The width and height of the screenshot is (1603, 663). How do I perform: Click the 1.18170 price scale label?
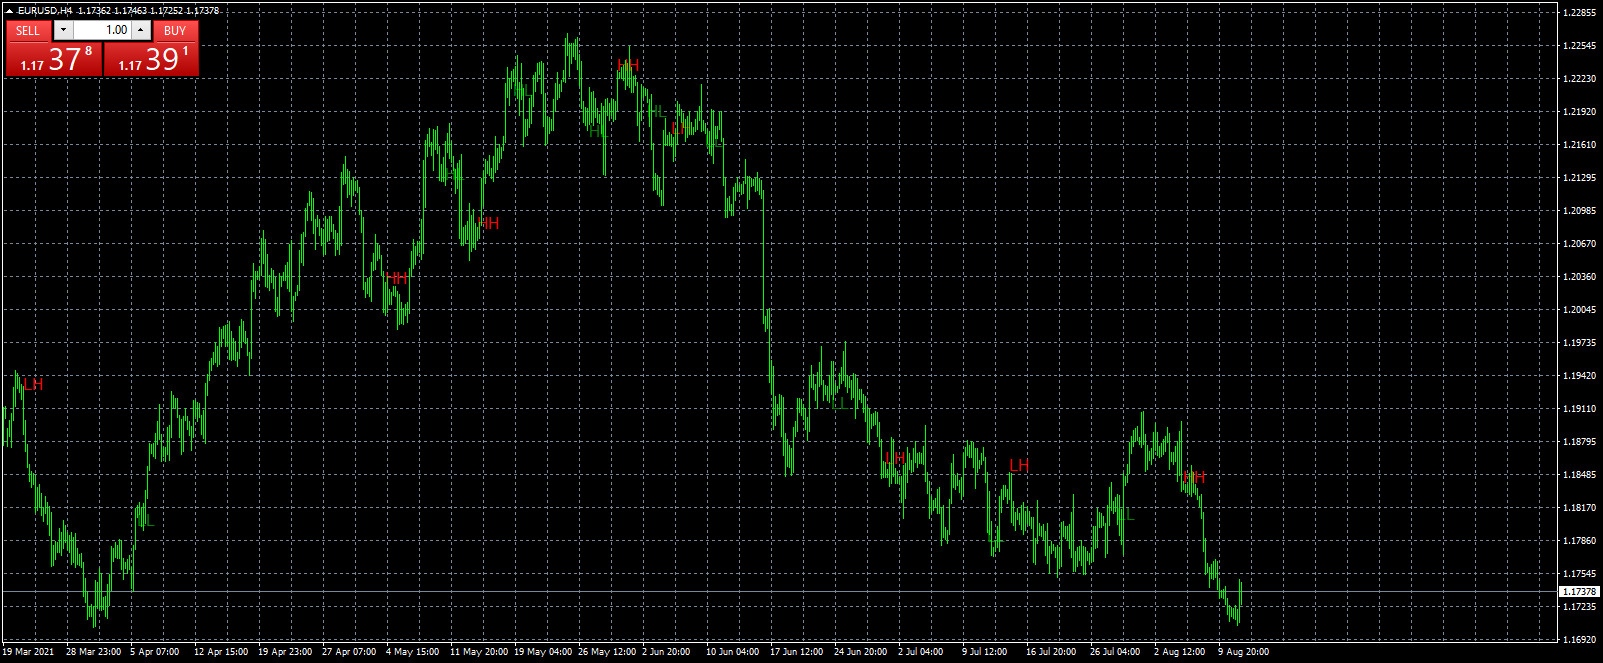[1579, 508]
